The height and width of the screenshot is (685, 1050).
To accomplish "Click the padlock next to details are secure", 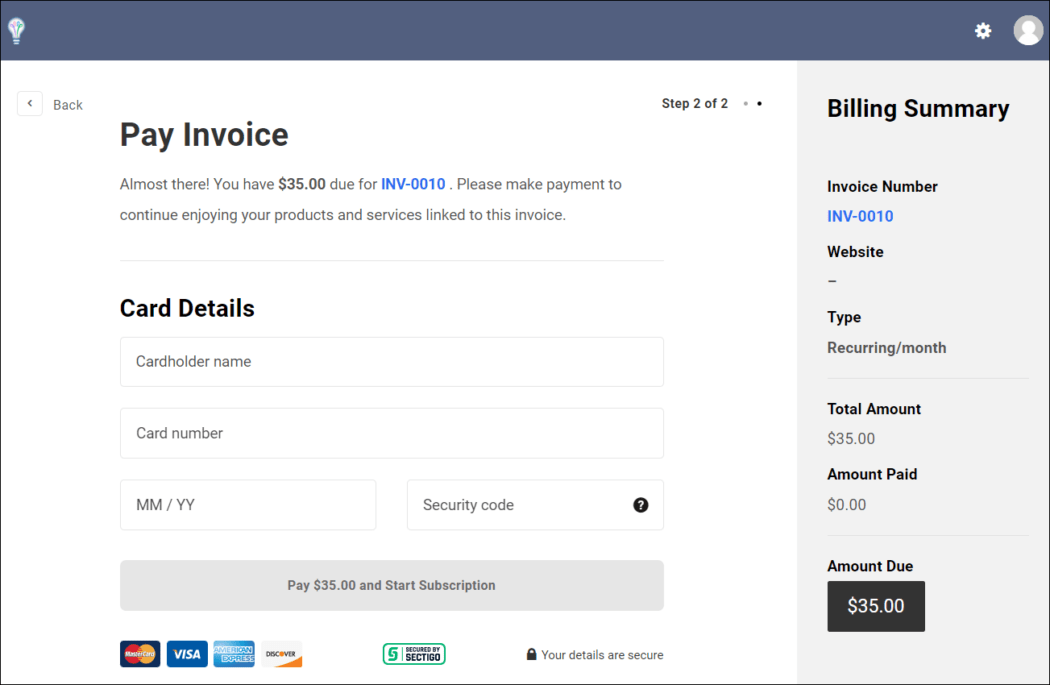I will pyautogui.click(x=531, y=654).
